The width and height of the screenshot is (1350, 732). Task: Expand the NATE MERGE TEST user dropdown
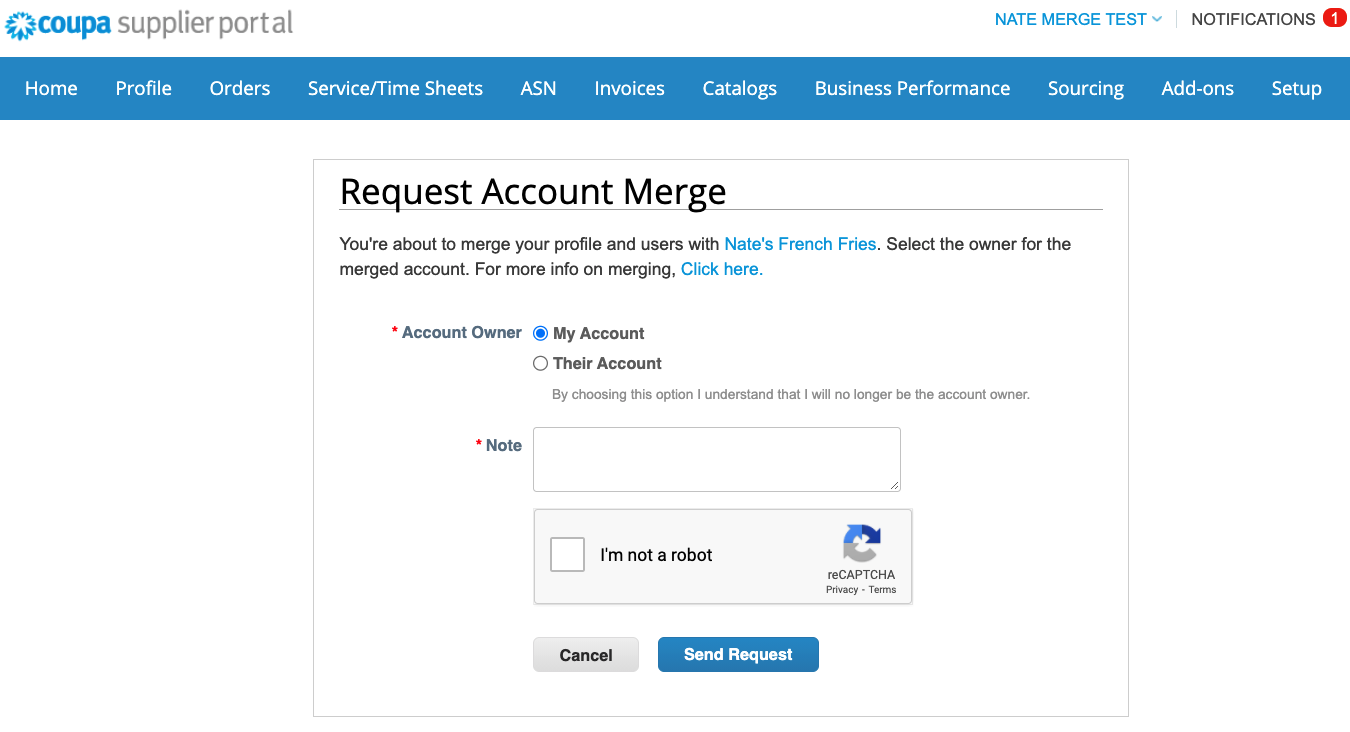coord(1078,19)
